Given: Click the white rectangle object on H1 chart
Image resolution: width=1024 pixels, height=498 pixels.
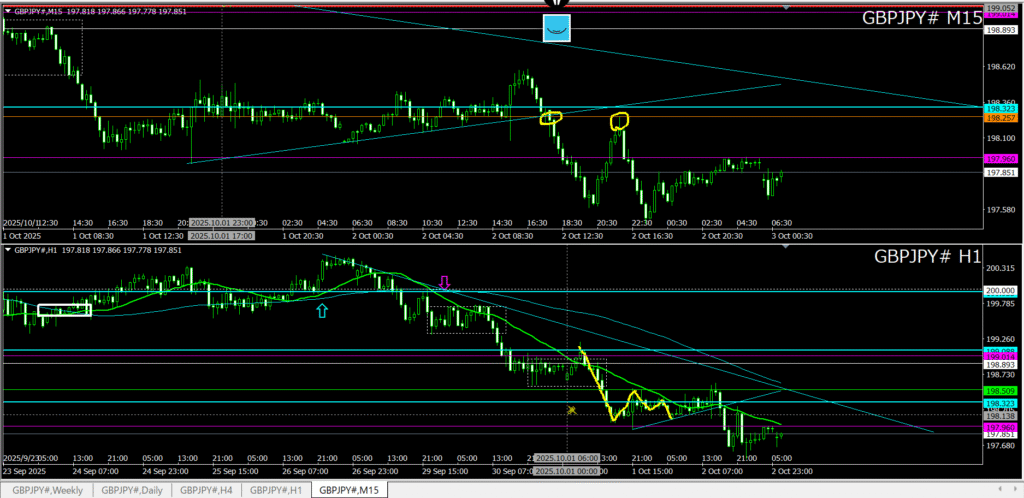Looking at the screenshot, I should click(x=64, y=310).
